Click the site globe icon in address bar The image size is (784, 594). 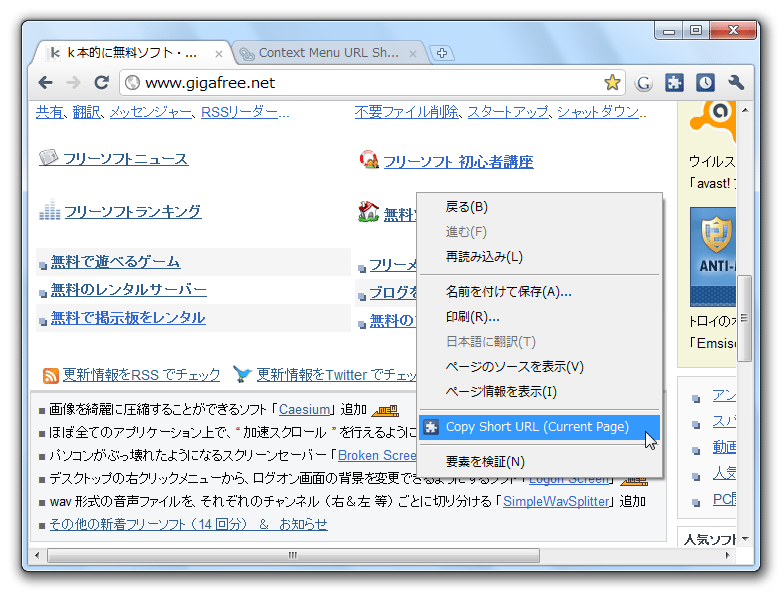tap(132, 82)
